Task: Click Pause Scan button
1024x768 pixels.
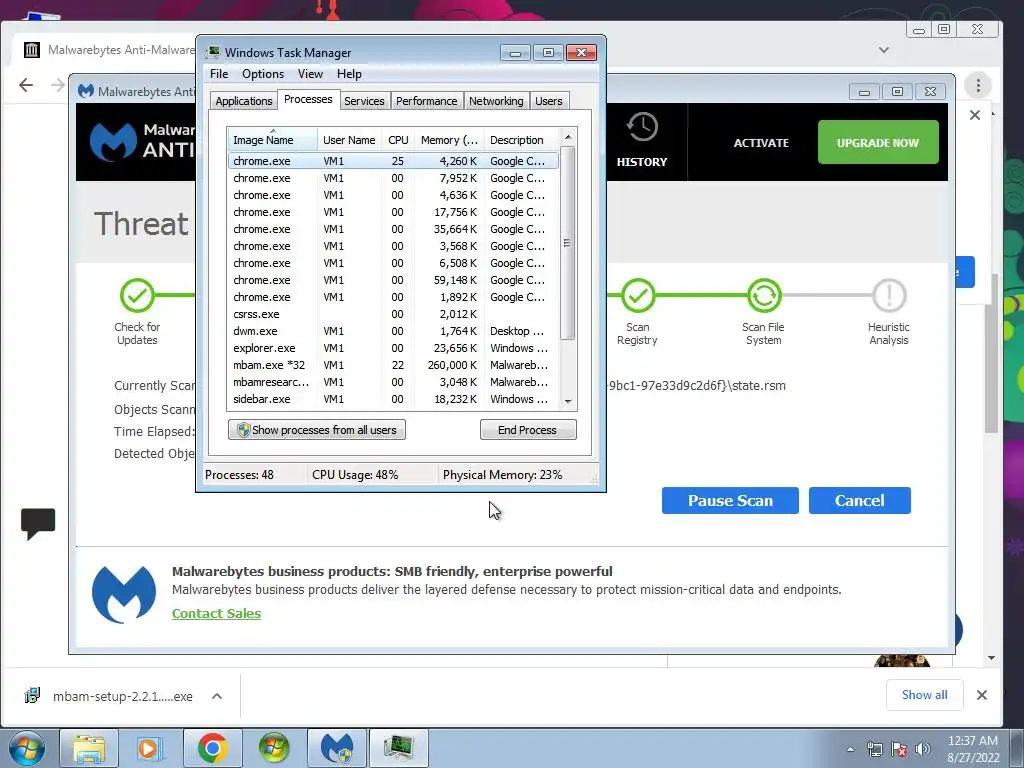Action: [x=730, y=500]
